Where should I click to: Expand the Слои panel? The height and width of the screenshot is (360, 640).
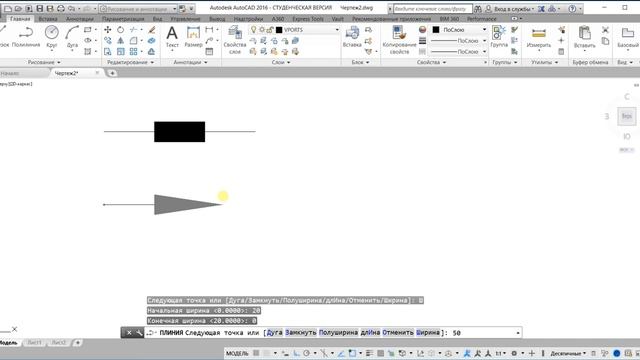pos(281,62)
